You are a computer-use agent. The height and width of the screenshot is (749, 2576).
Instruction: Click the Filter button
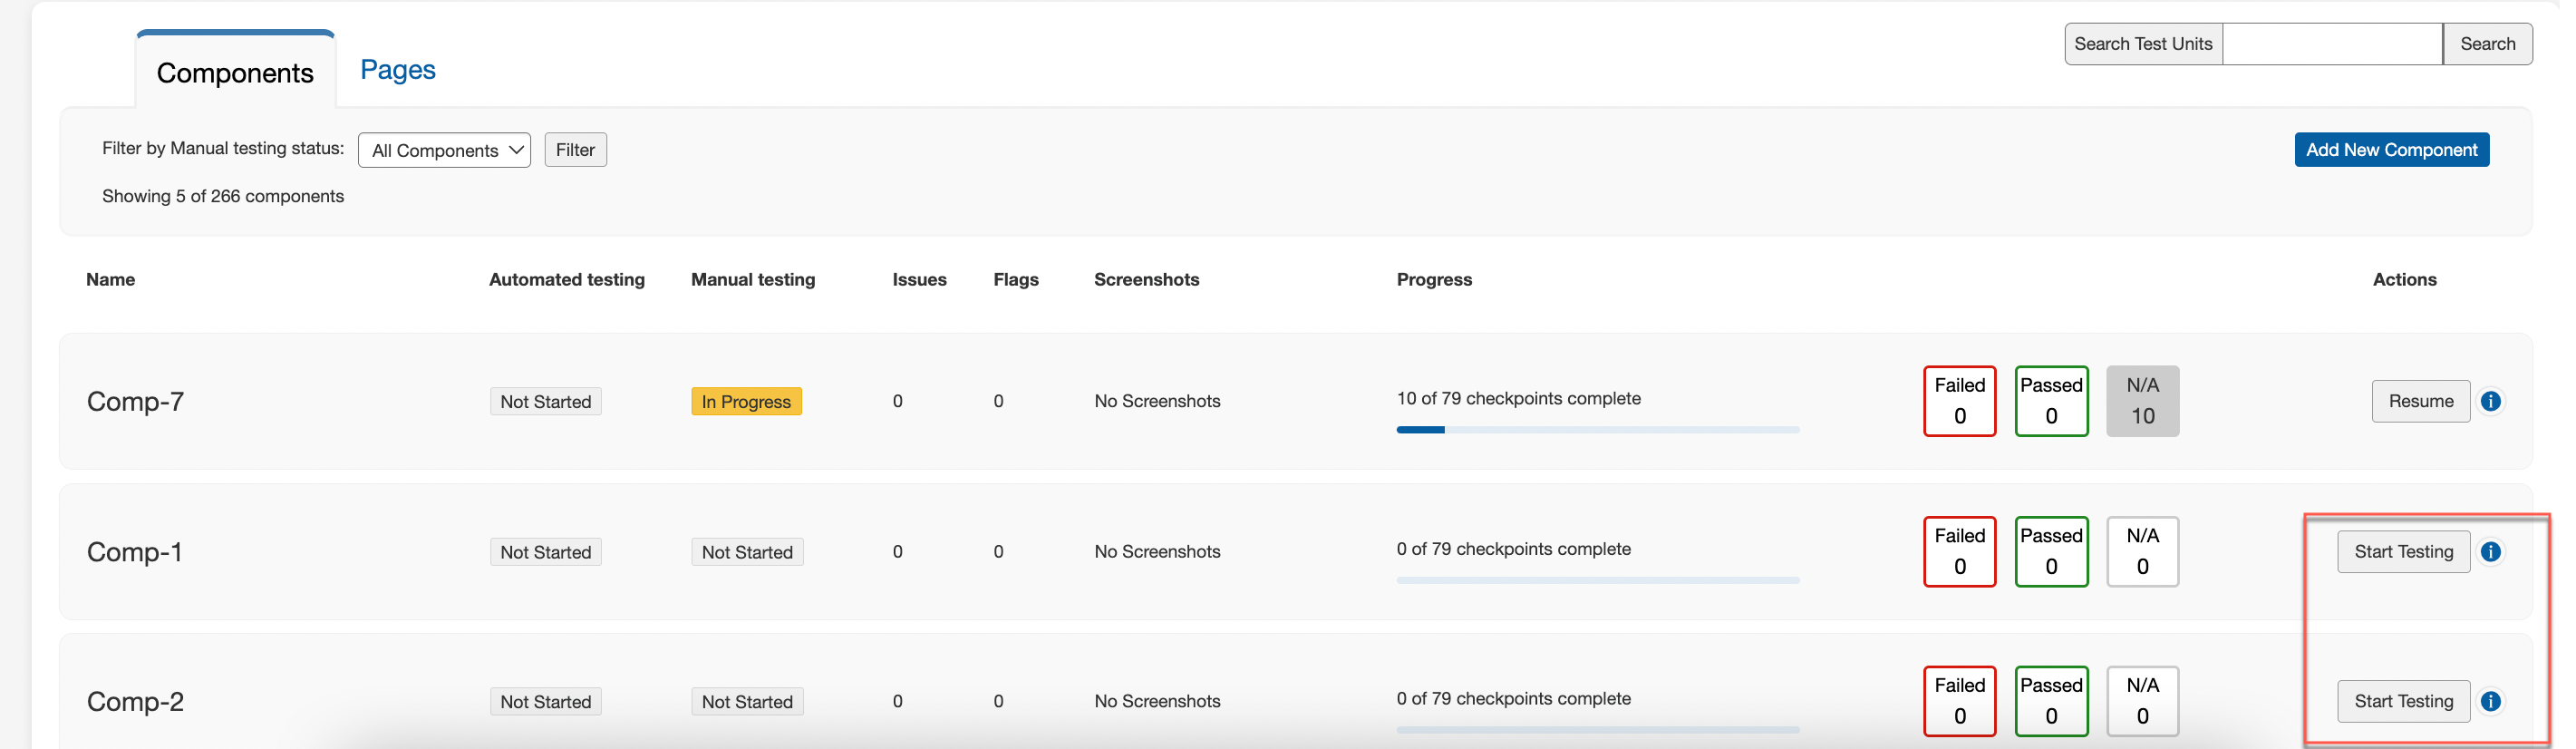coord(575,150)
